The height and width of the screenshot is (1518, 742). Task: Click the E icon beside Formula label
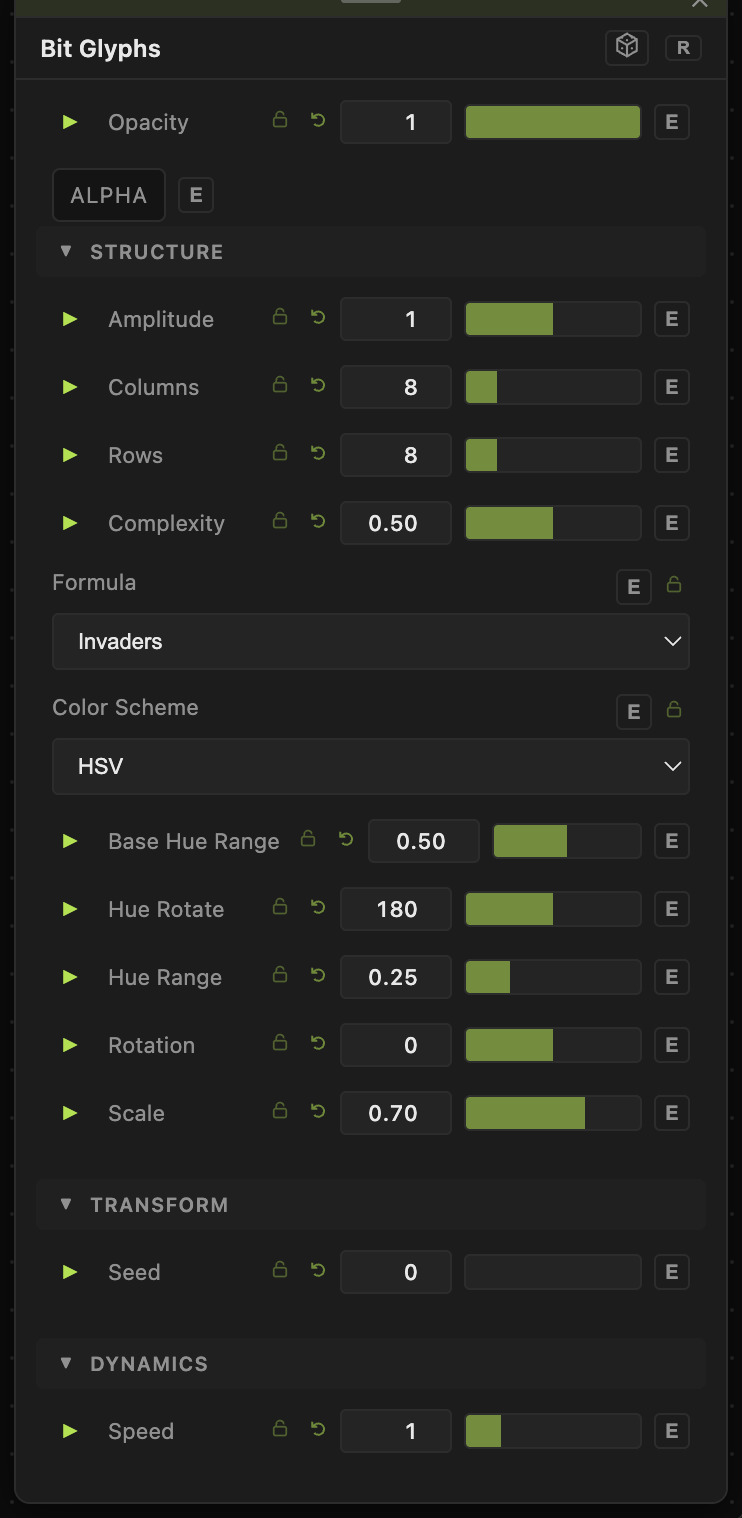(x=633, y=587)
